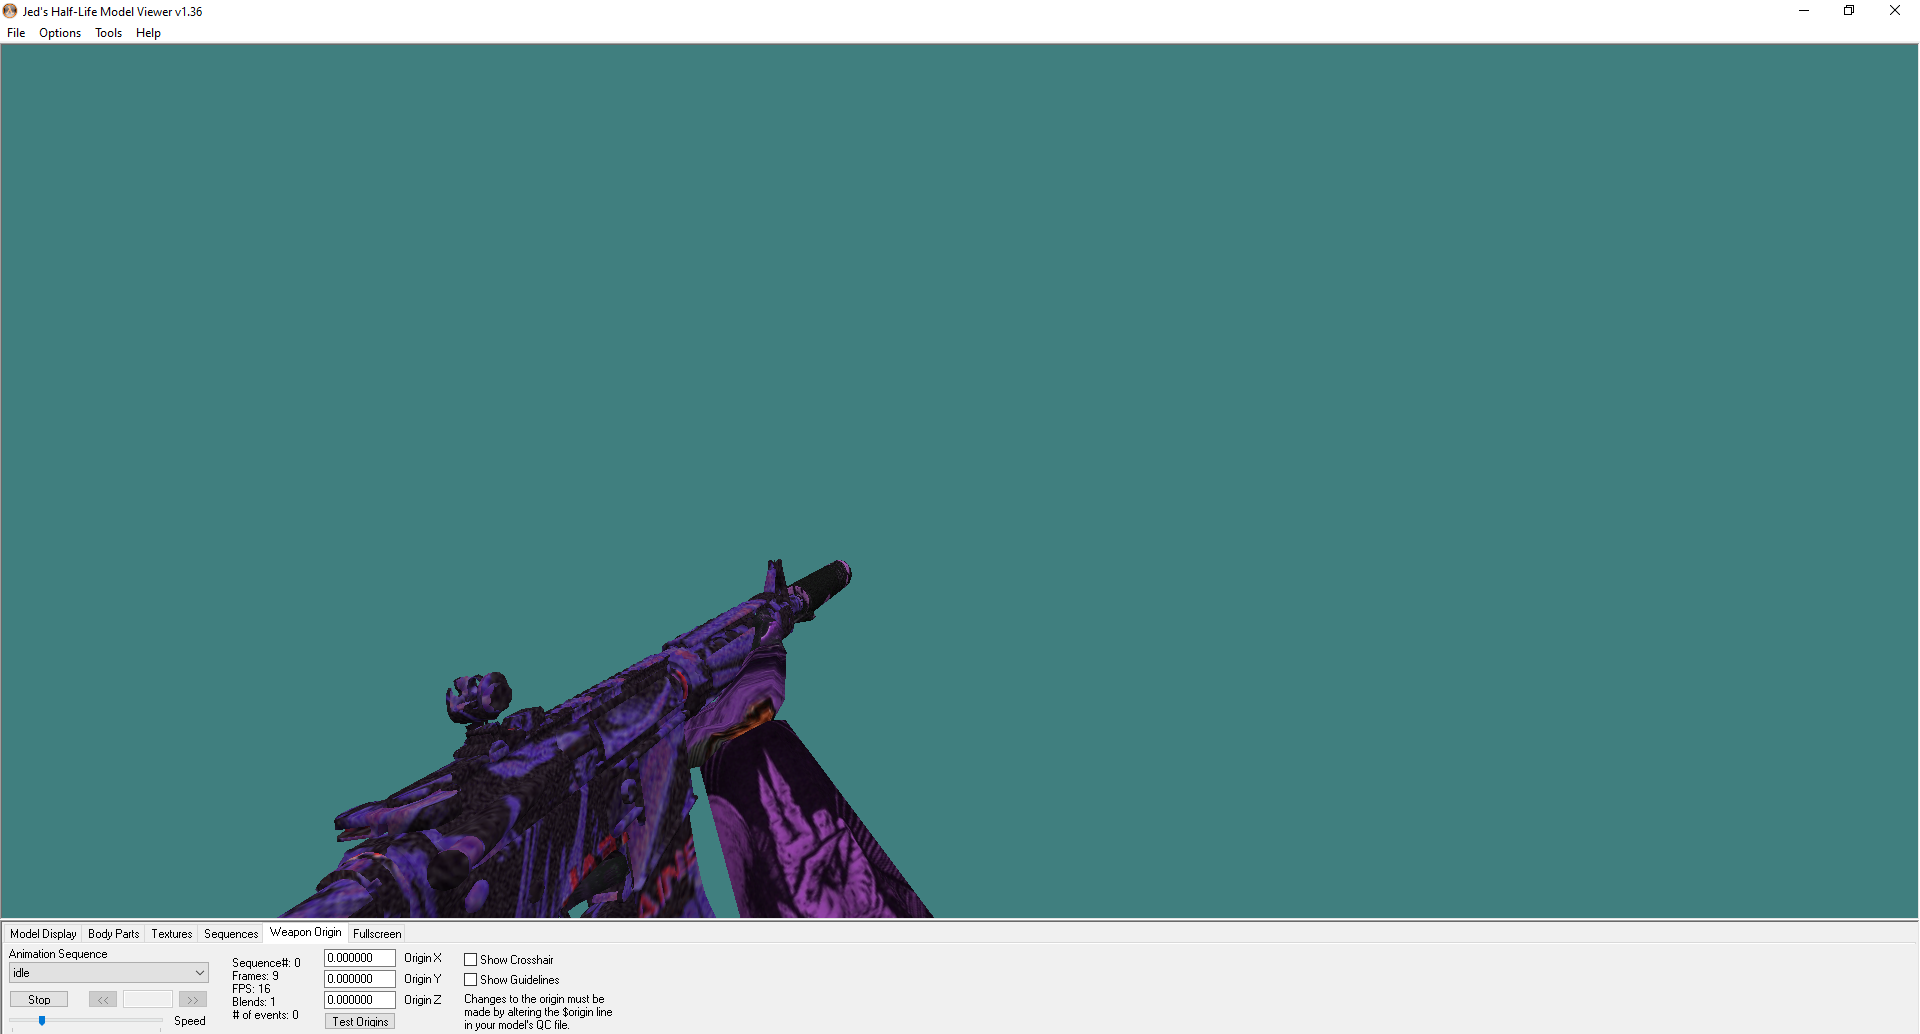Click the Test Origins button

(360, 1021)
